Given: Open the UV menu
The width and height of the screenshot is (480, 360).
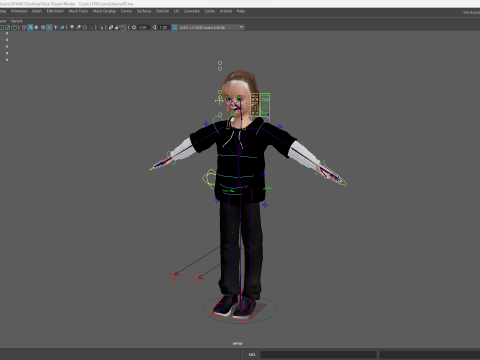Looking at the screenshot, I should tap(176, 11).
